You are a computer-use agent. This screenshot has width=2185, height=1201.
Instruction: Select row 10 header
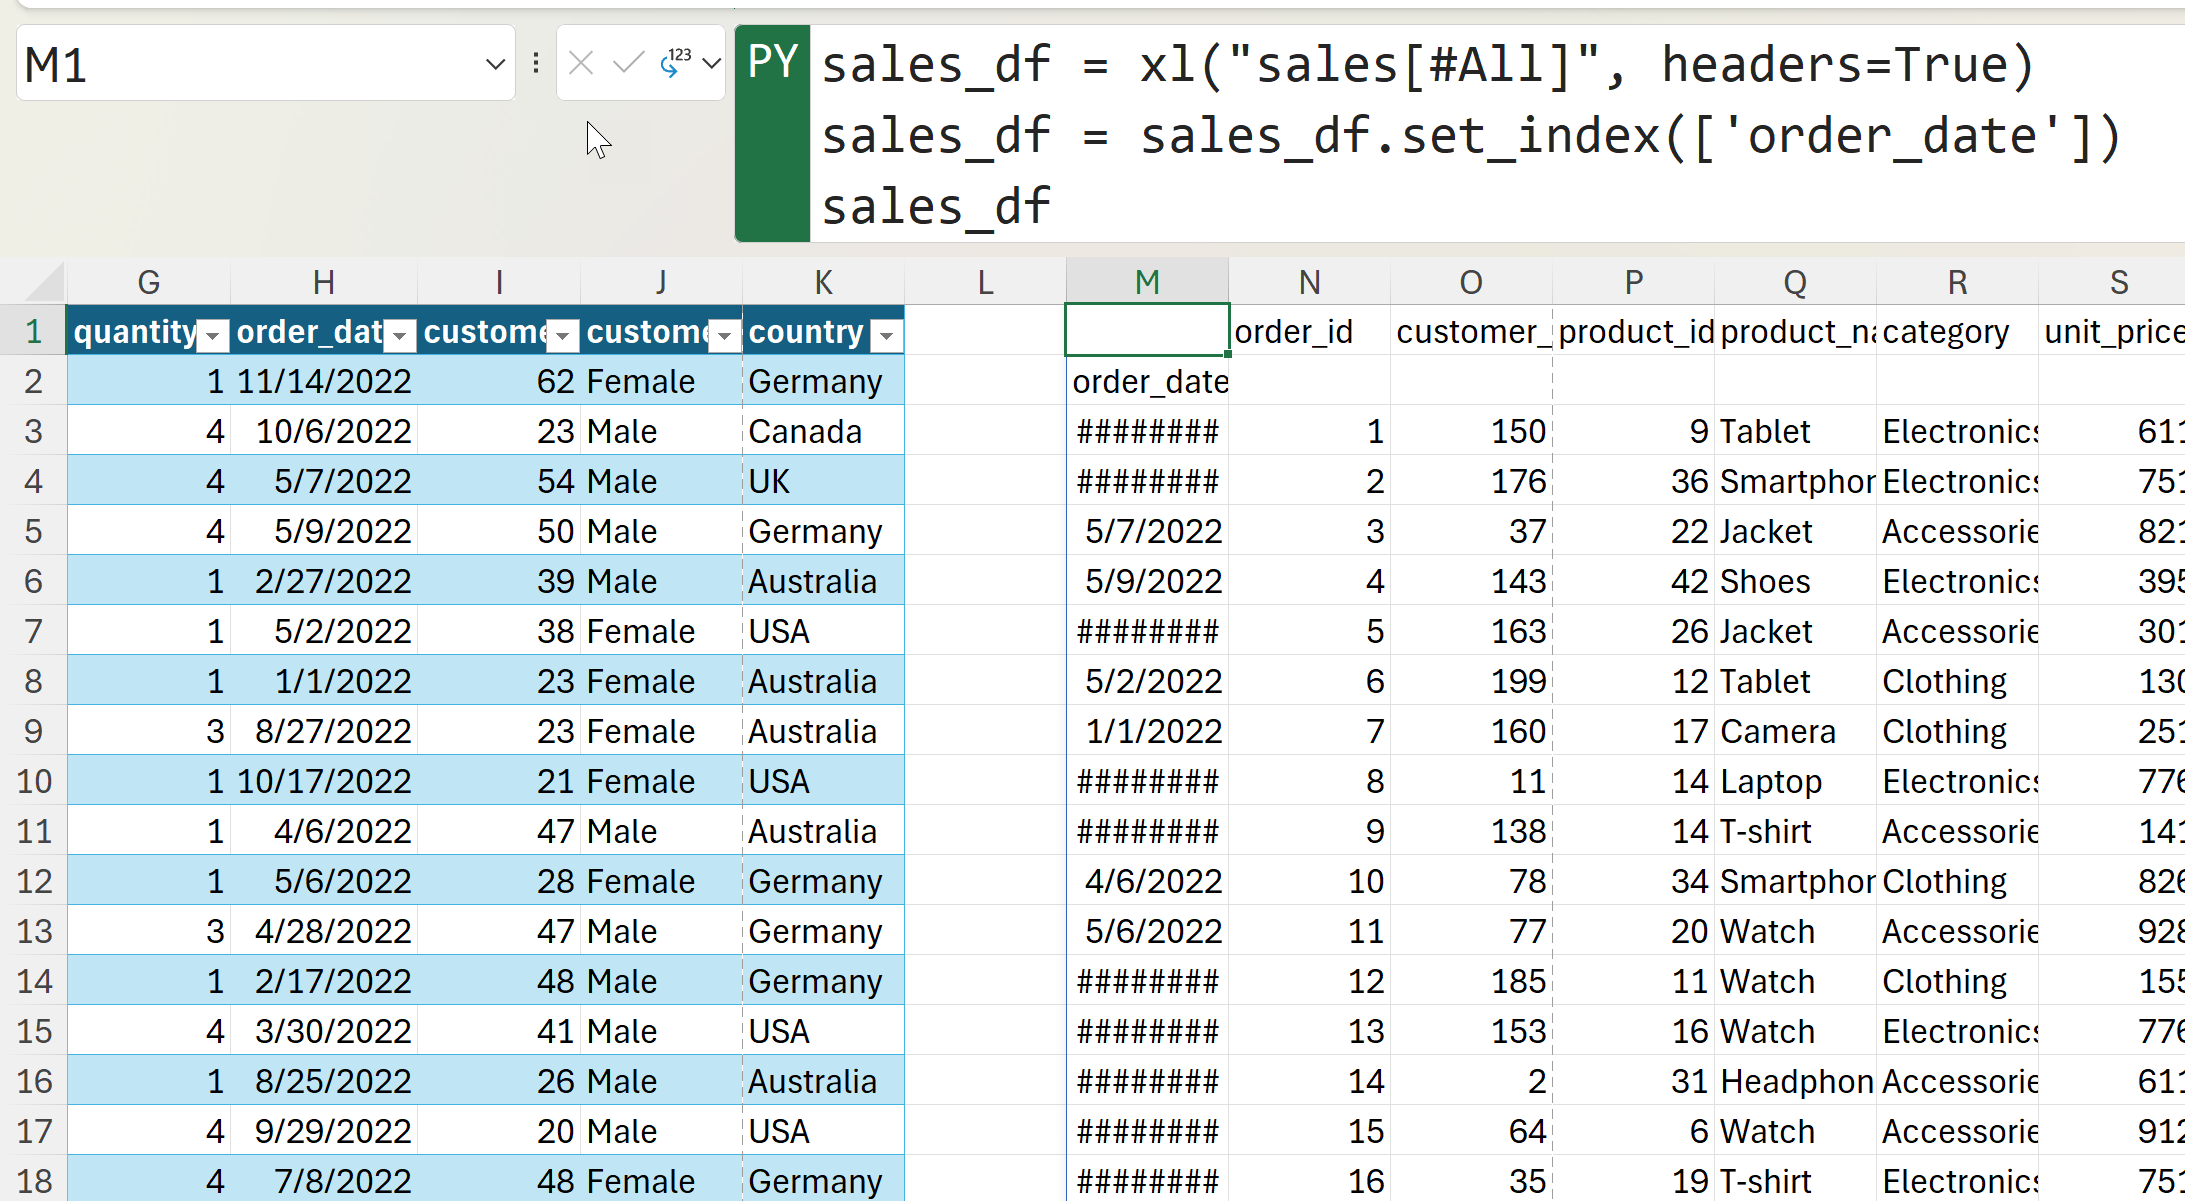pyautogui.click(x=33, y=781)
